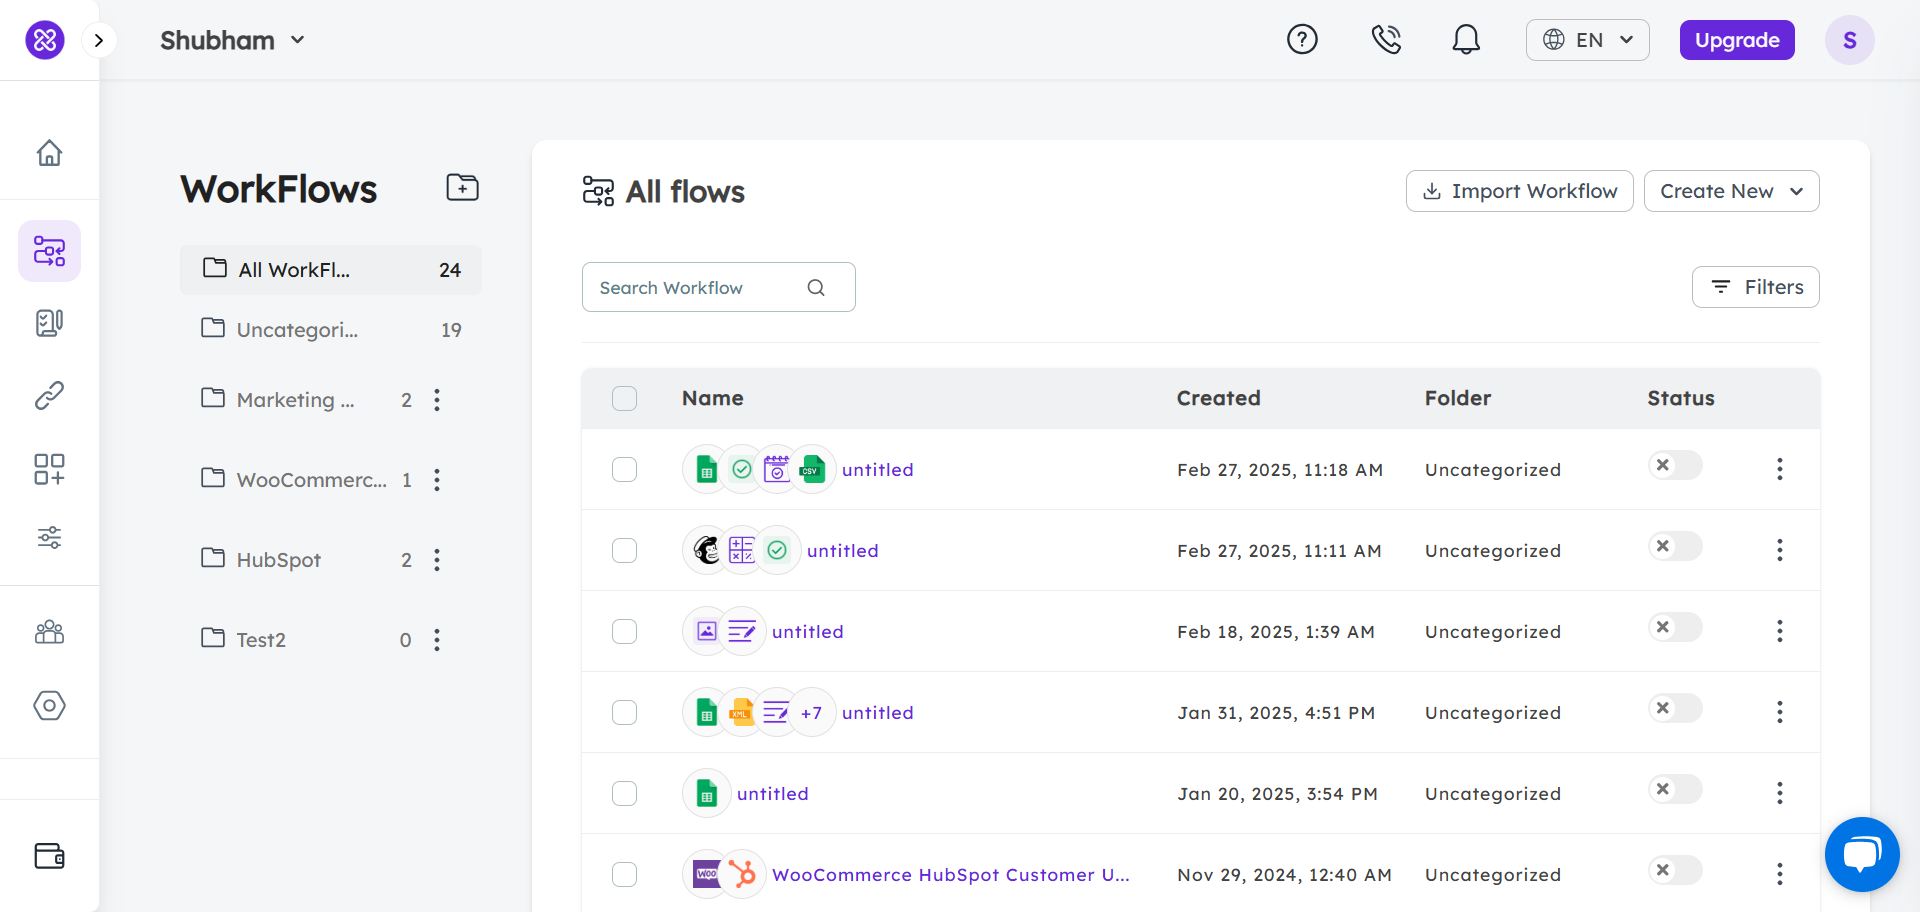Click the purple app logo icon
The height and width of the screenshot is (912, 1920).
pos(45,40)
